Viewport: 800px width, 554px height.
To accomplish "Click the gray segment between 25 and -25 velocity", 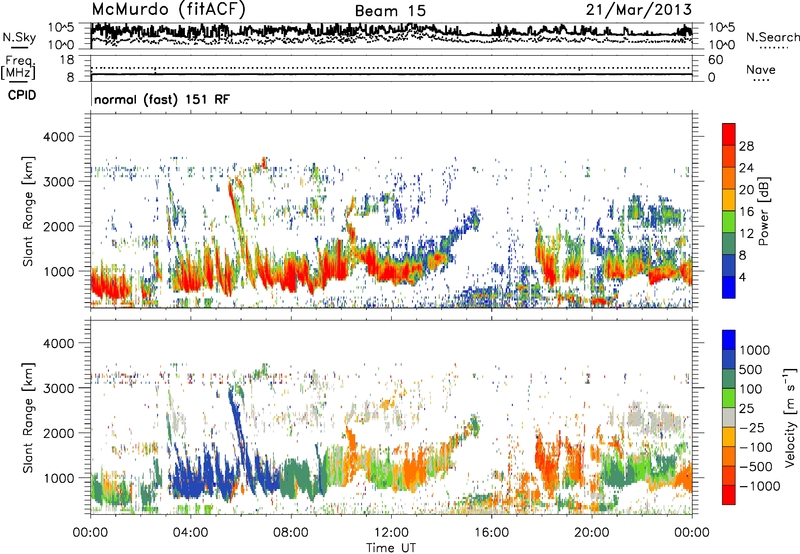I will click(729, 417).
